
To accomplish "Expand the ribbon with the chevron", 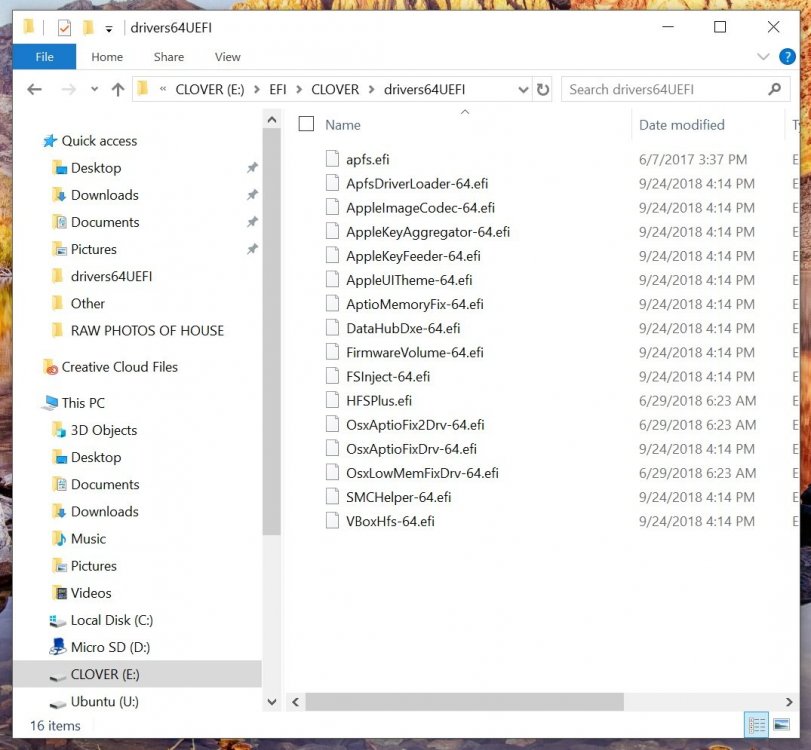I will point(763,56).
